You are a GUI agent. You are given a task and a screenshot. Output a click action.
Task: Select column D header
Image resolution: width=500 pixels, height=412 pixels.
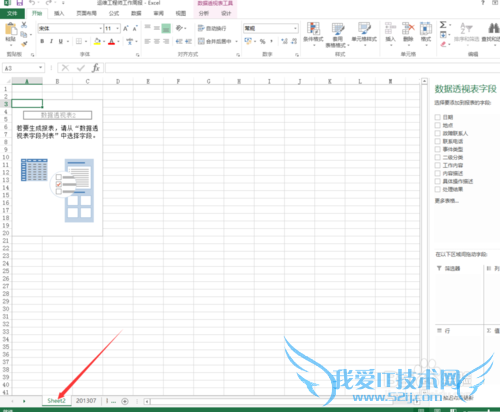pyautogui.click(x=118, y=81)
